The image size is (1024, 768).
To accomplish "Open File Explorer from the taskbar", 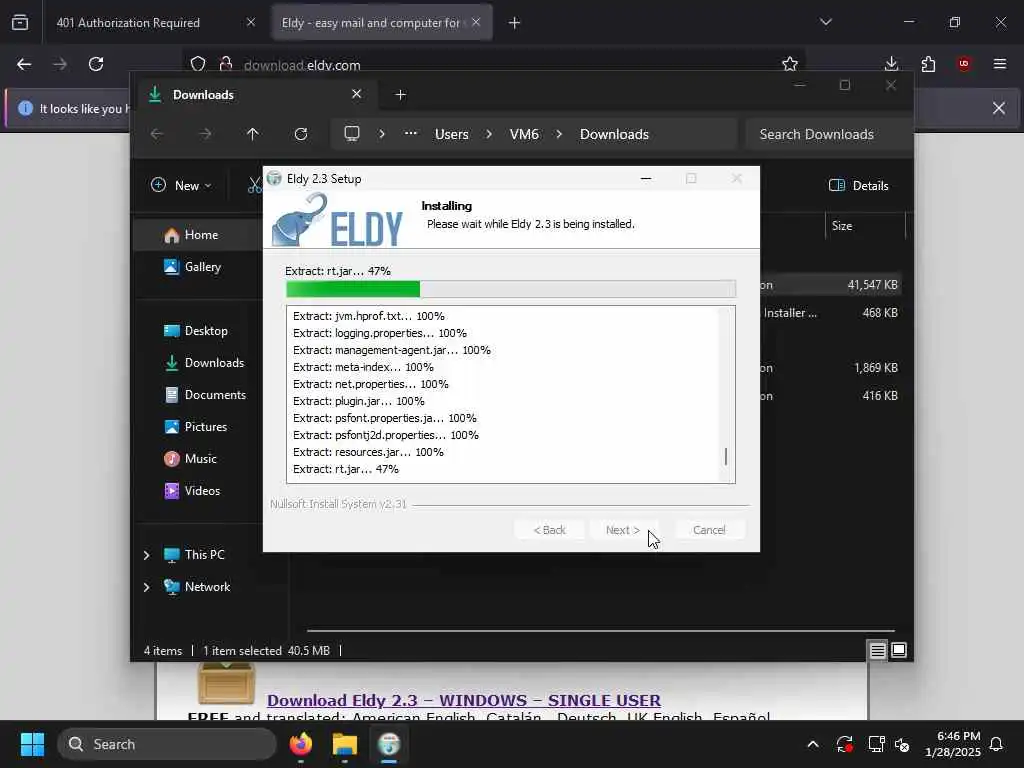I will click(345, 744).
